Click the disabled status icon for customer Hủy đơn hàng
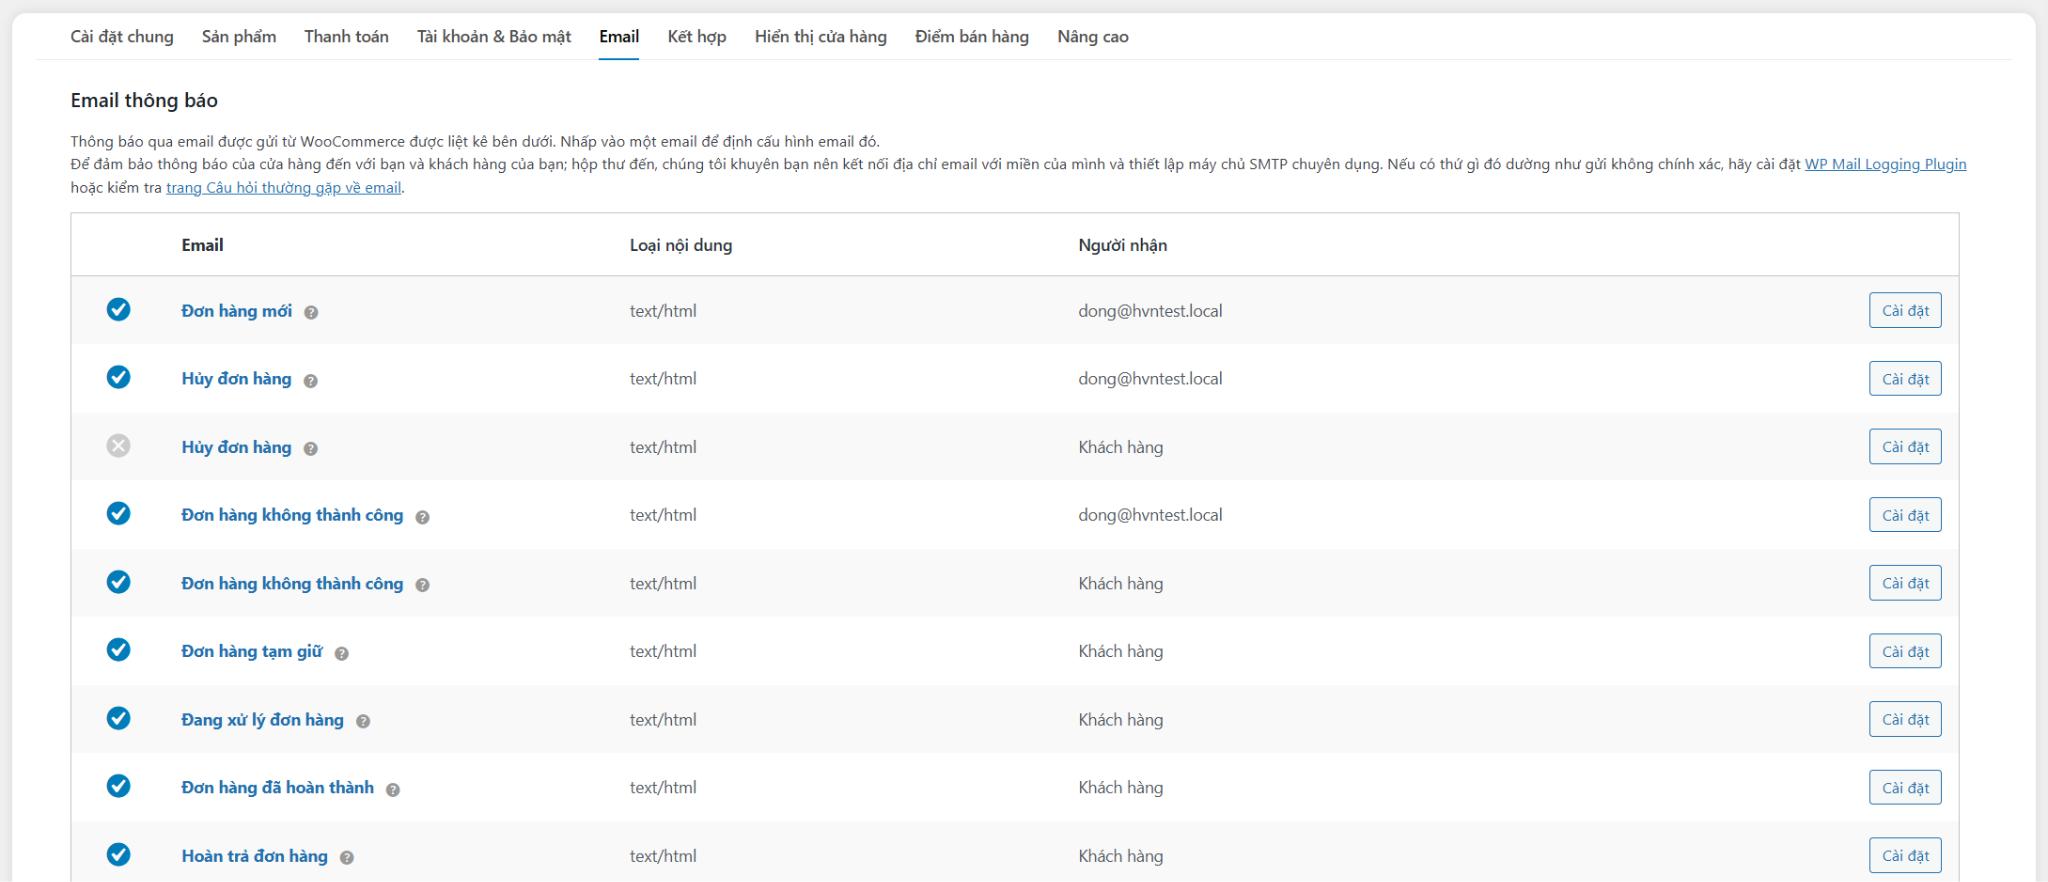Screen dimensions: 2048x882 (118, 446)
